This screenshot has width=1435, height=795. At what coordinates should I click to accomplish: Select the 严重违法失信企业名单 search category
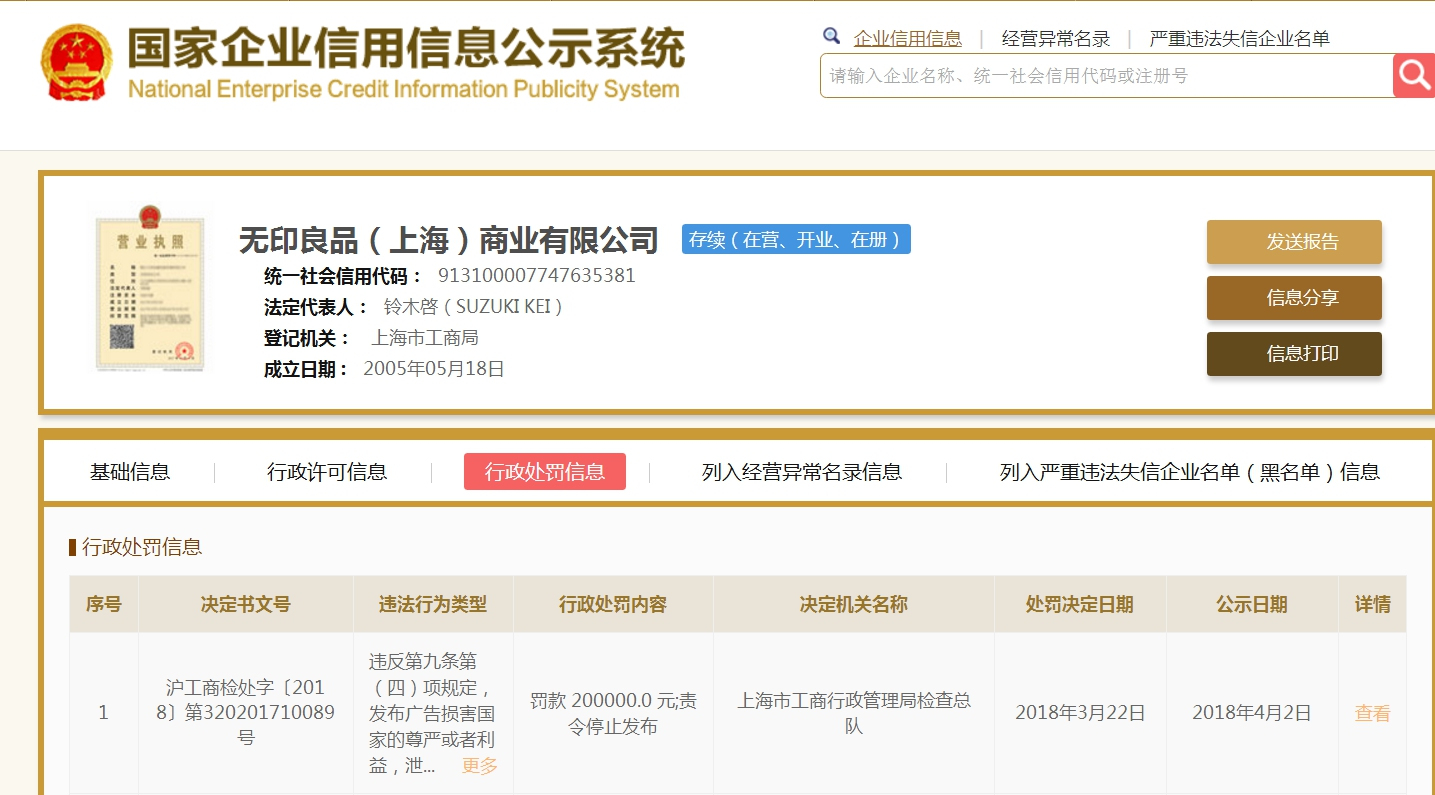pos(1240,39)
